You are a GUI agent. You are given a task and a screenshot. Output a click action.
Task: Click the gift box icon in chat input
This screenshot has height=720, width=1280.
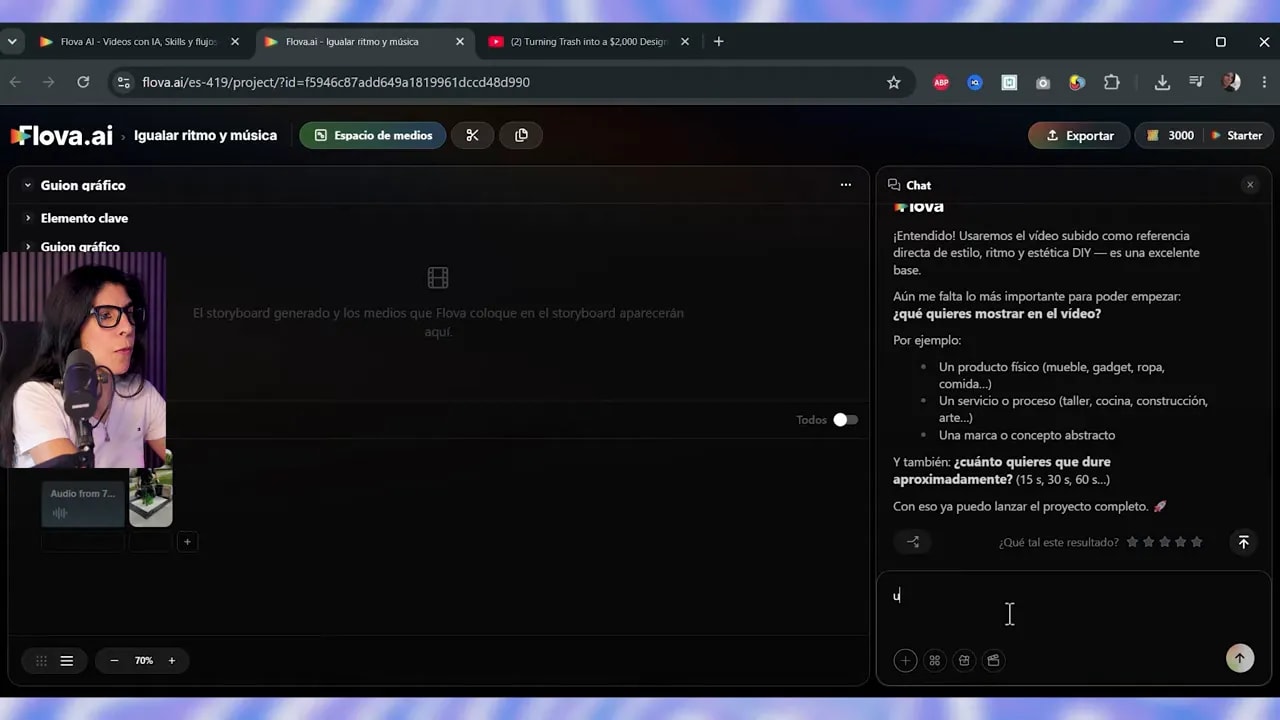pyautogui.click(x=964, y=660)
